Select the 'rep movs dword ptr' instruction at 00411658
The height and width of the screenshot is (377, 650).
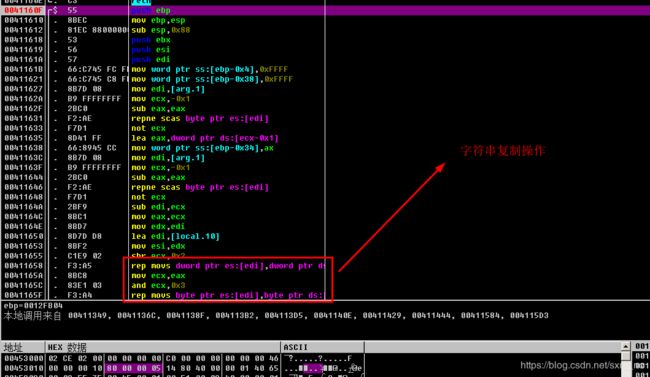coord(228,266)
